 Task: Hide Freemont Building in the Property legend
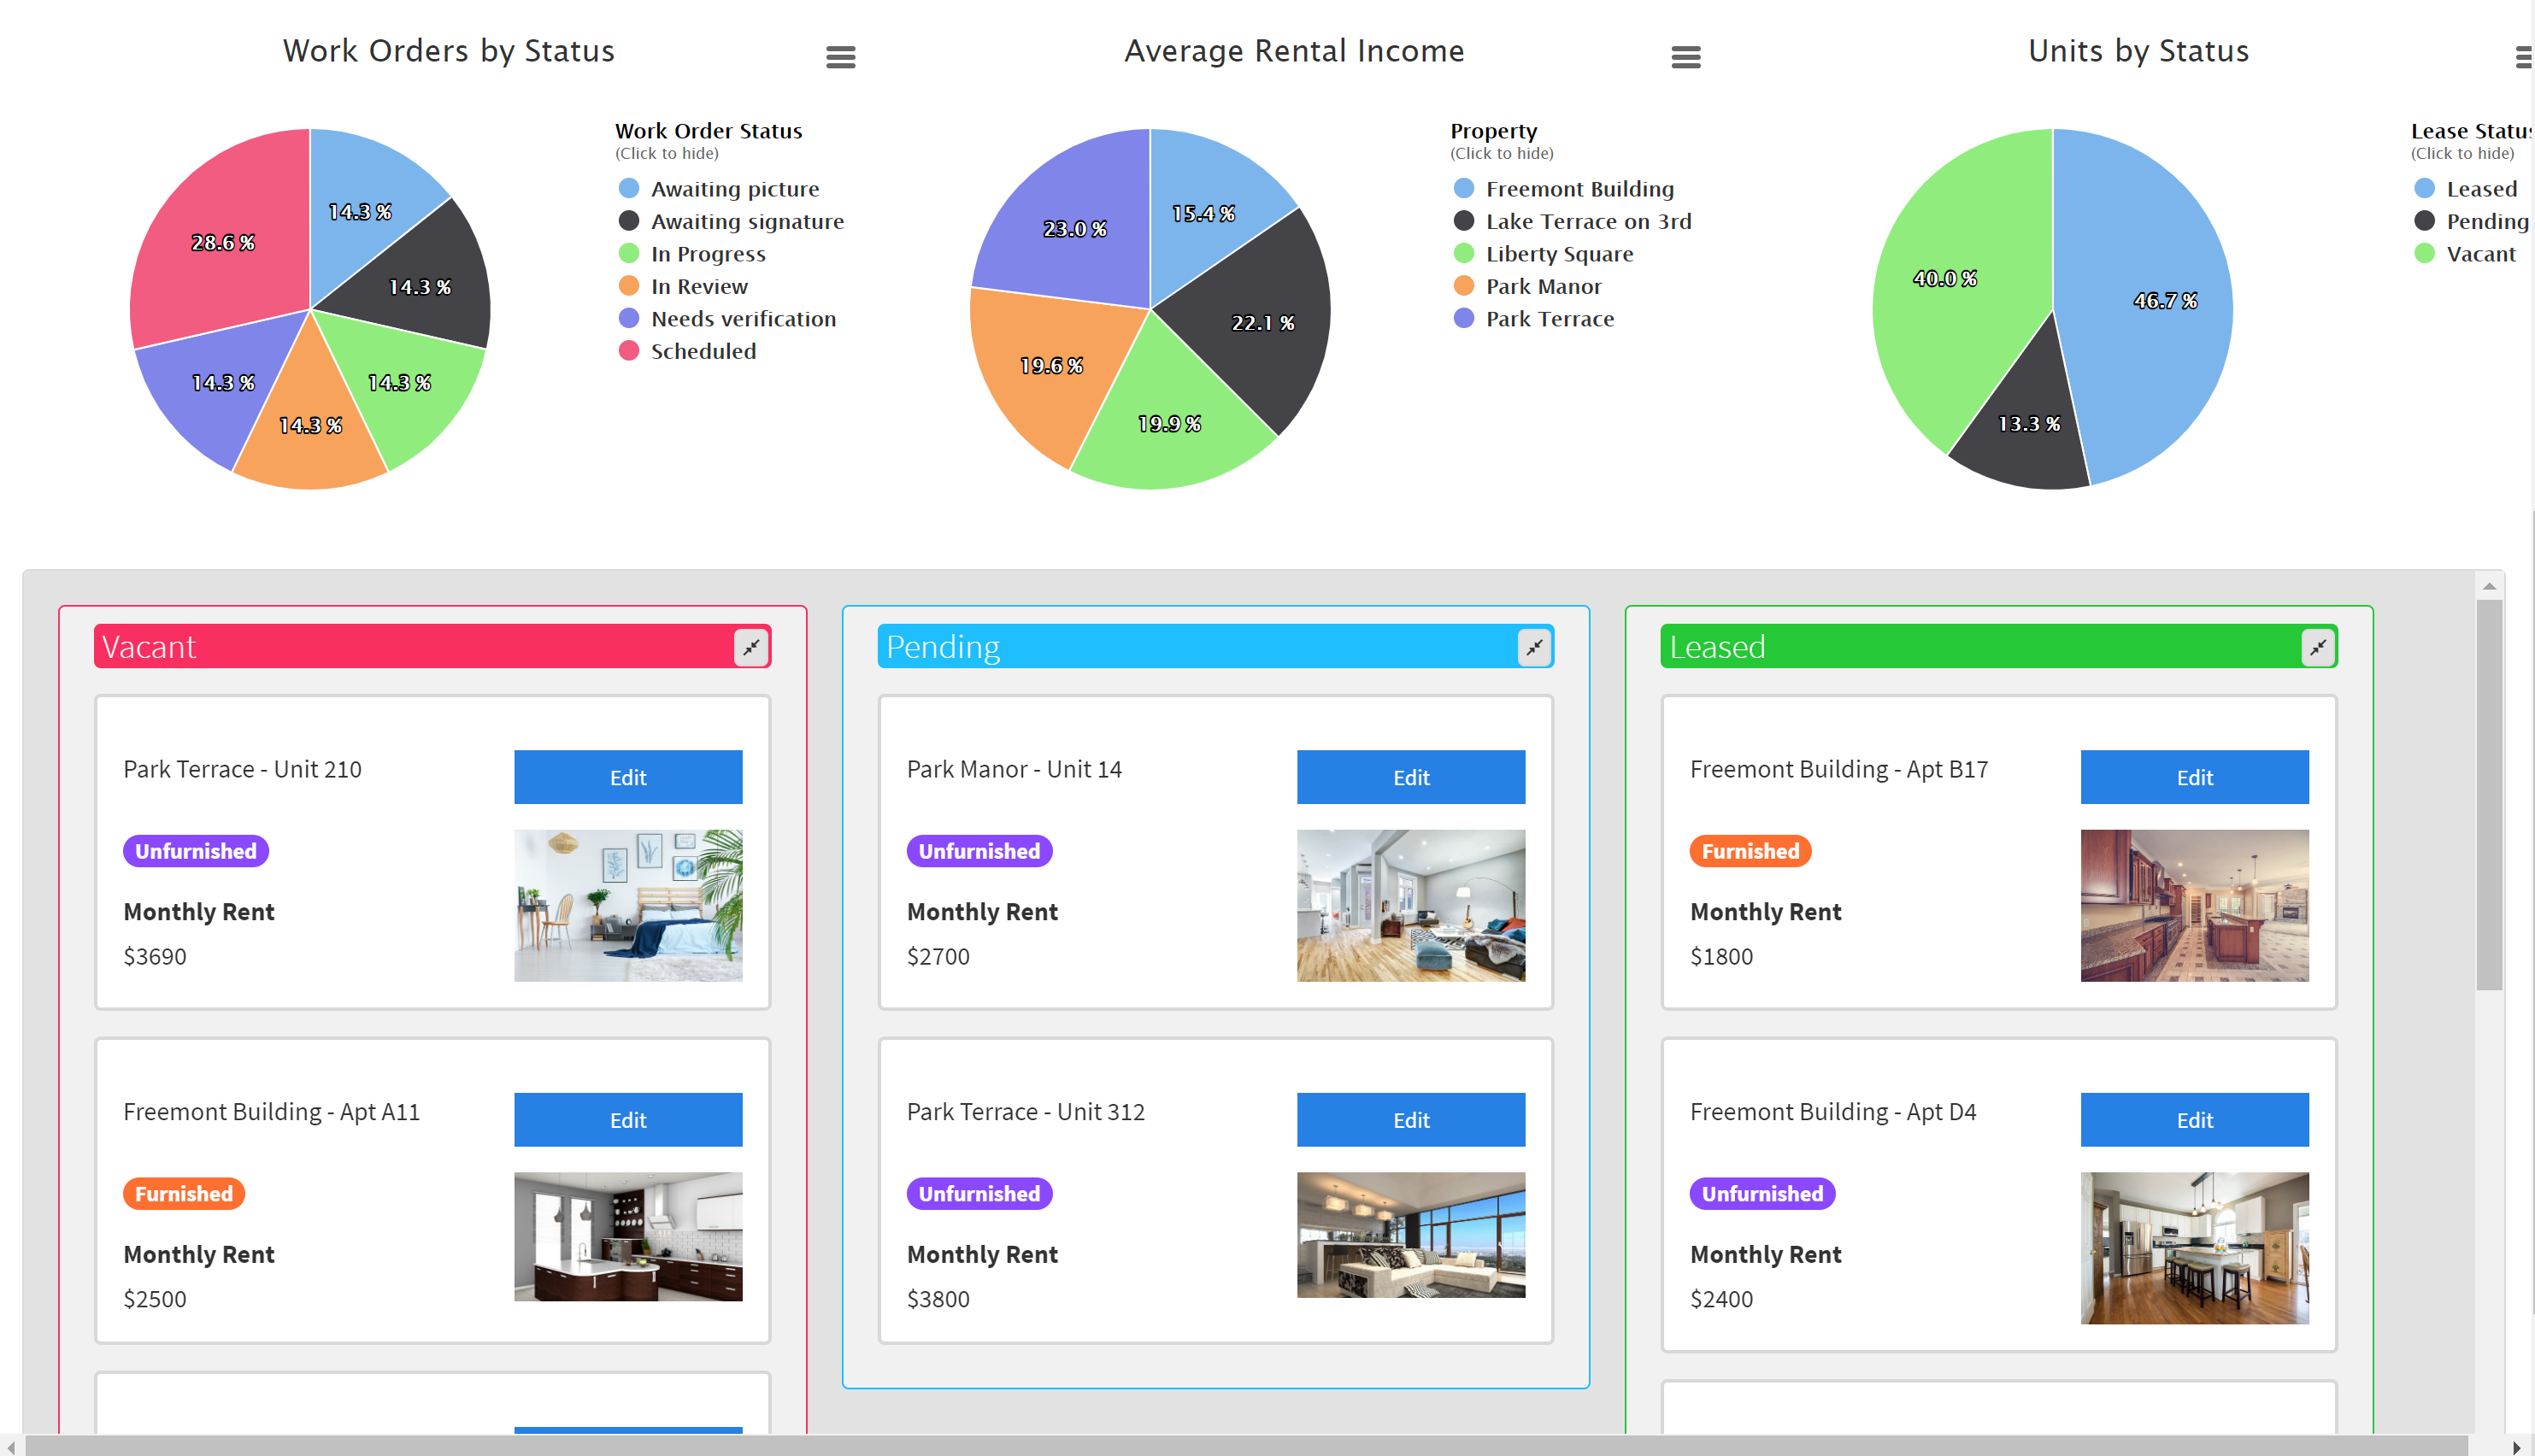click(x=1563, y=189)
